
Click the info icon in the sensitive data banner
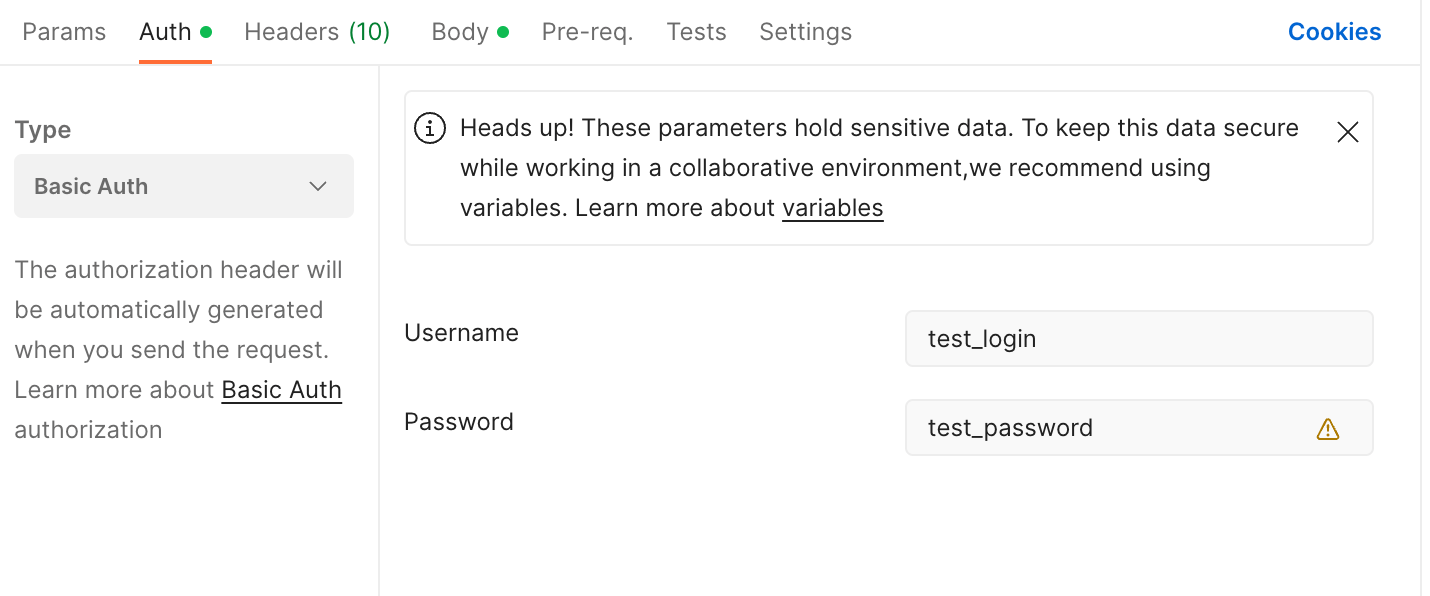pyautogui.click(x=430, y=129)
